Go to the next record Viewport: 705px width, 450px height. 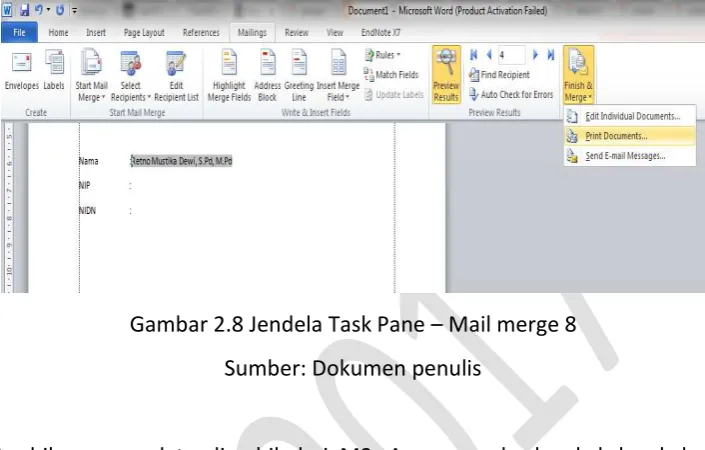[x=535, y=55]
